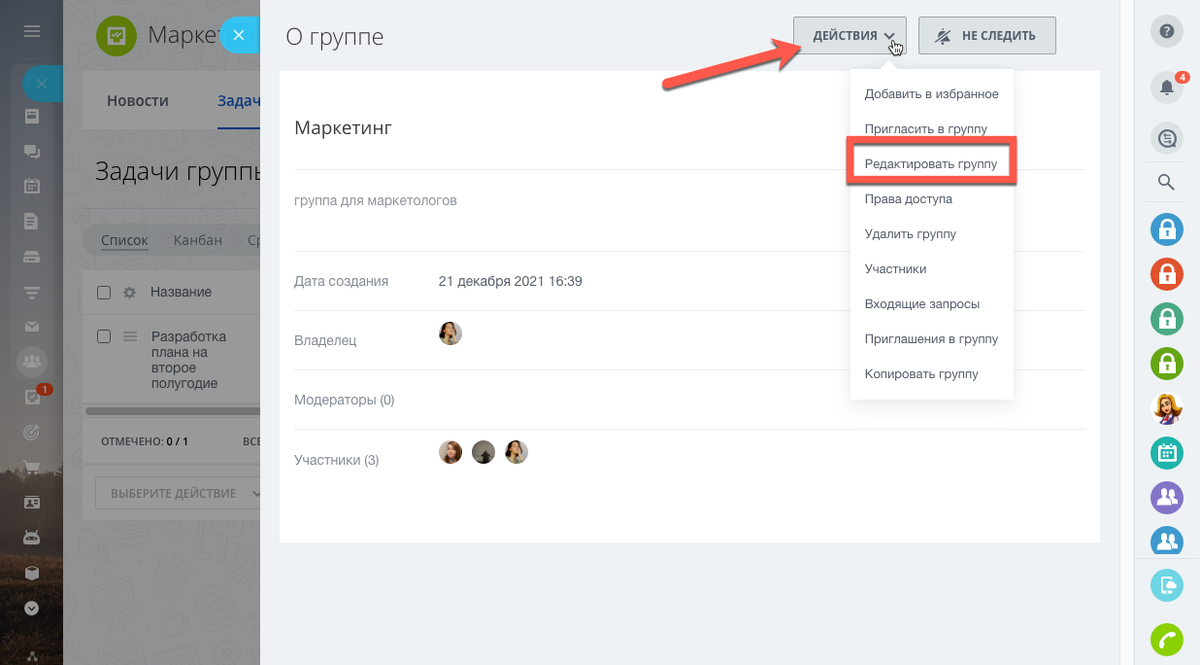Open the help question mark icon
The width and height of the screenshot is (1200, 665).
coord(1166,31)
